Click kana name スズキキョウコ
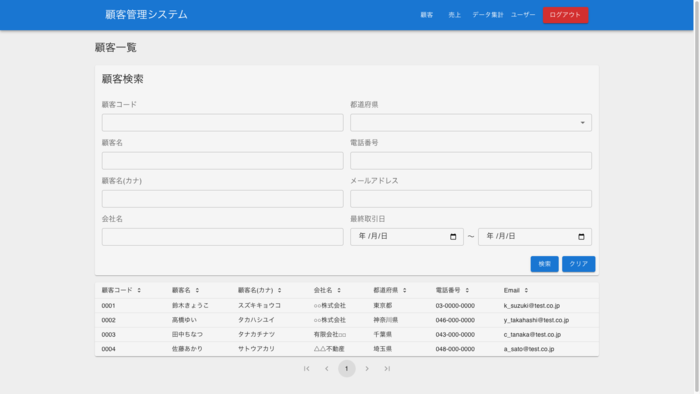 coord(259,306)
